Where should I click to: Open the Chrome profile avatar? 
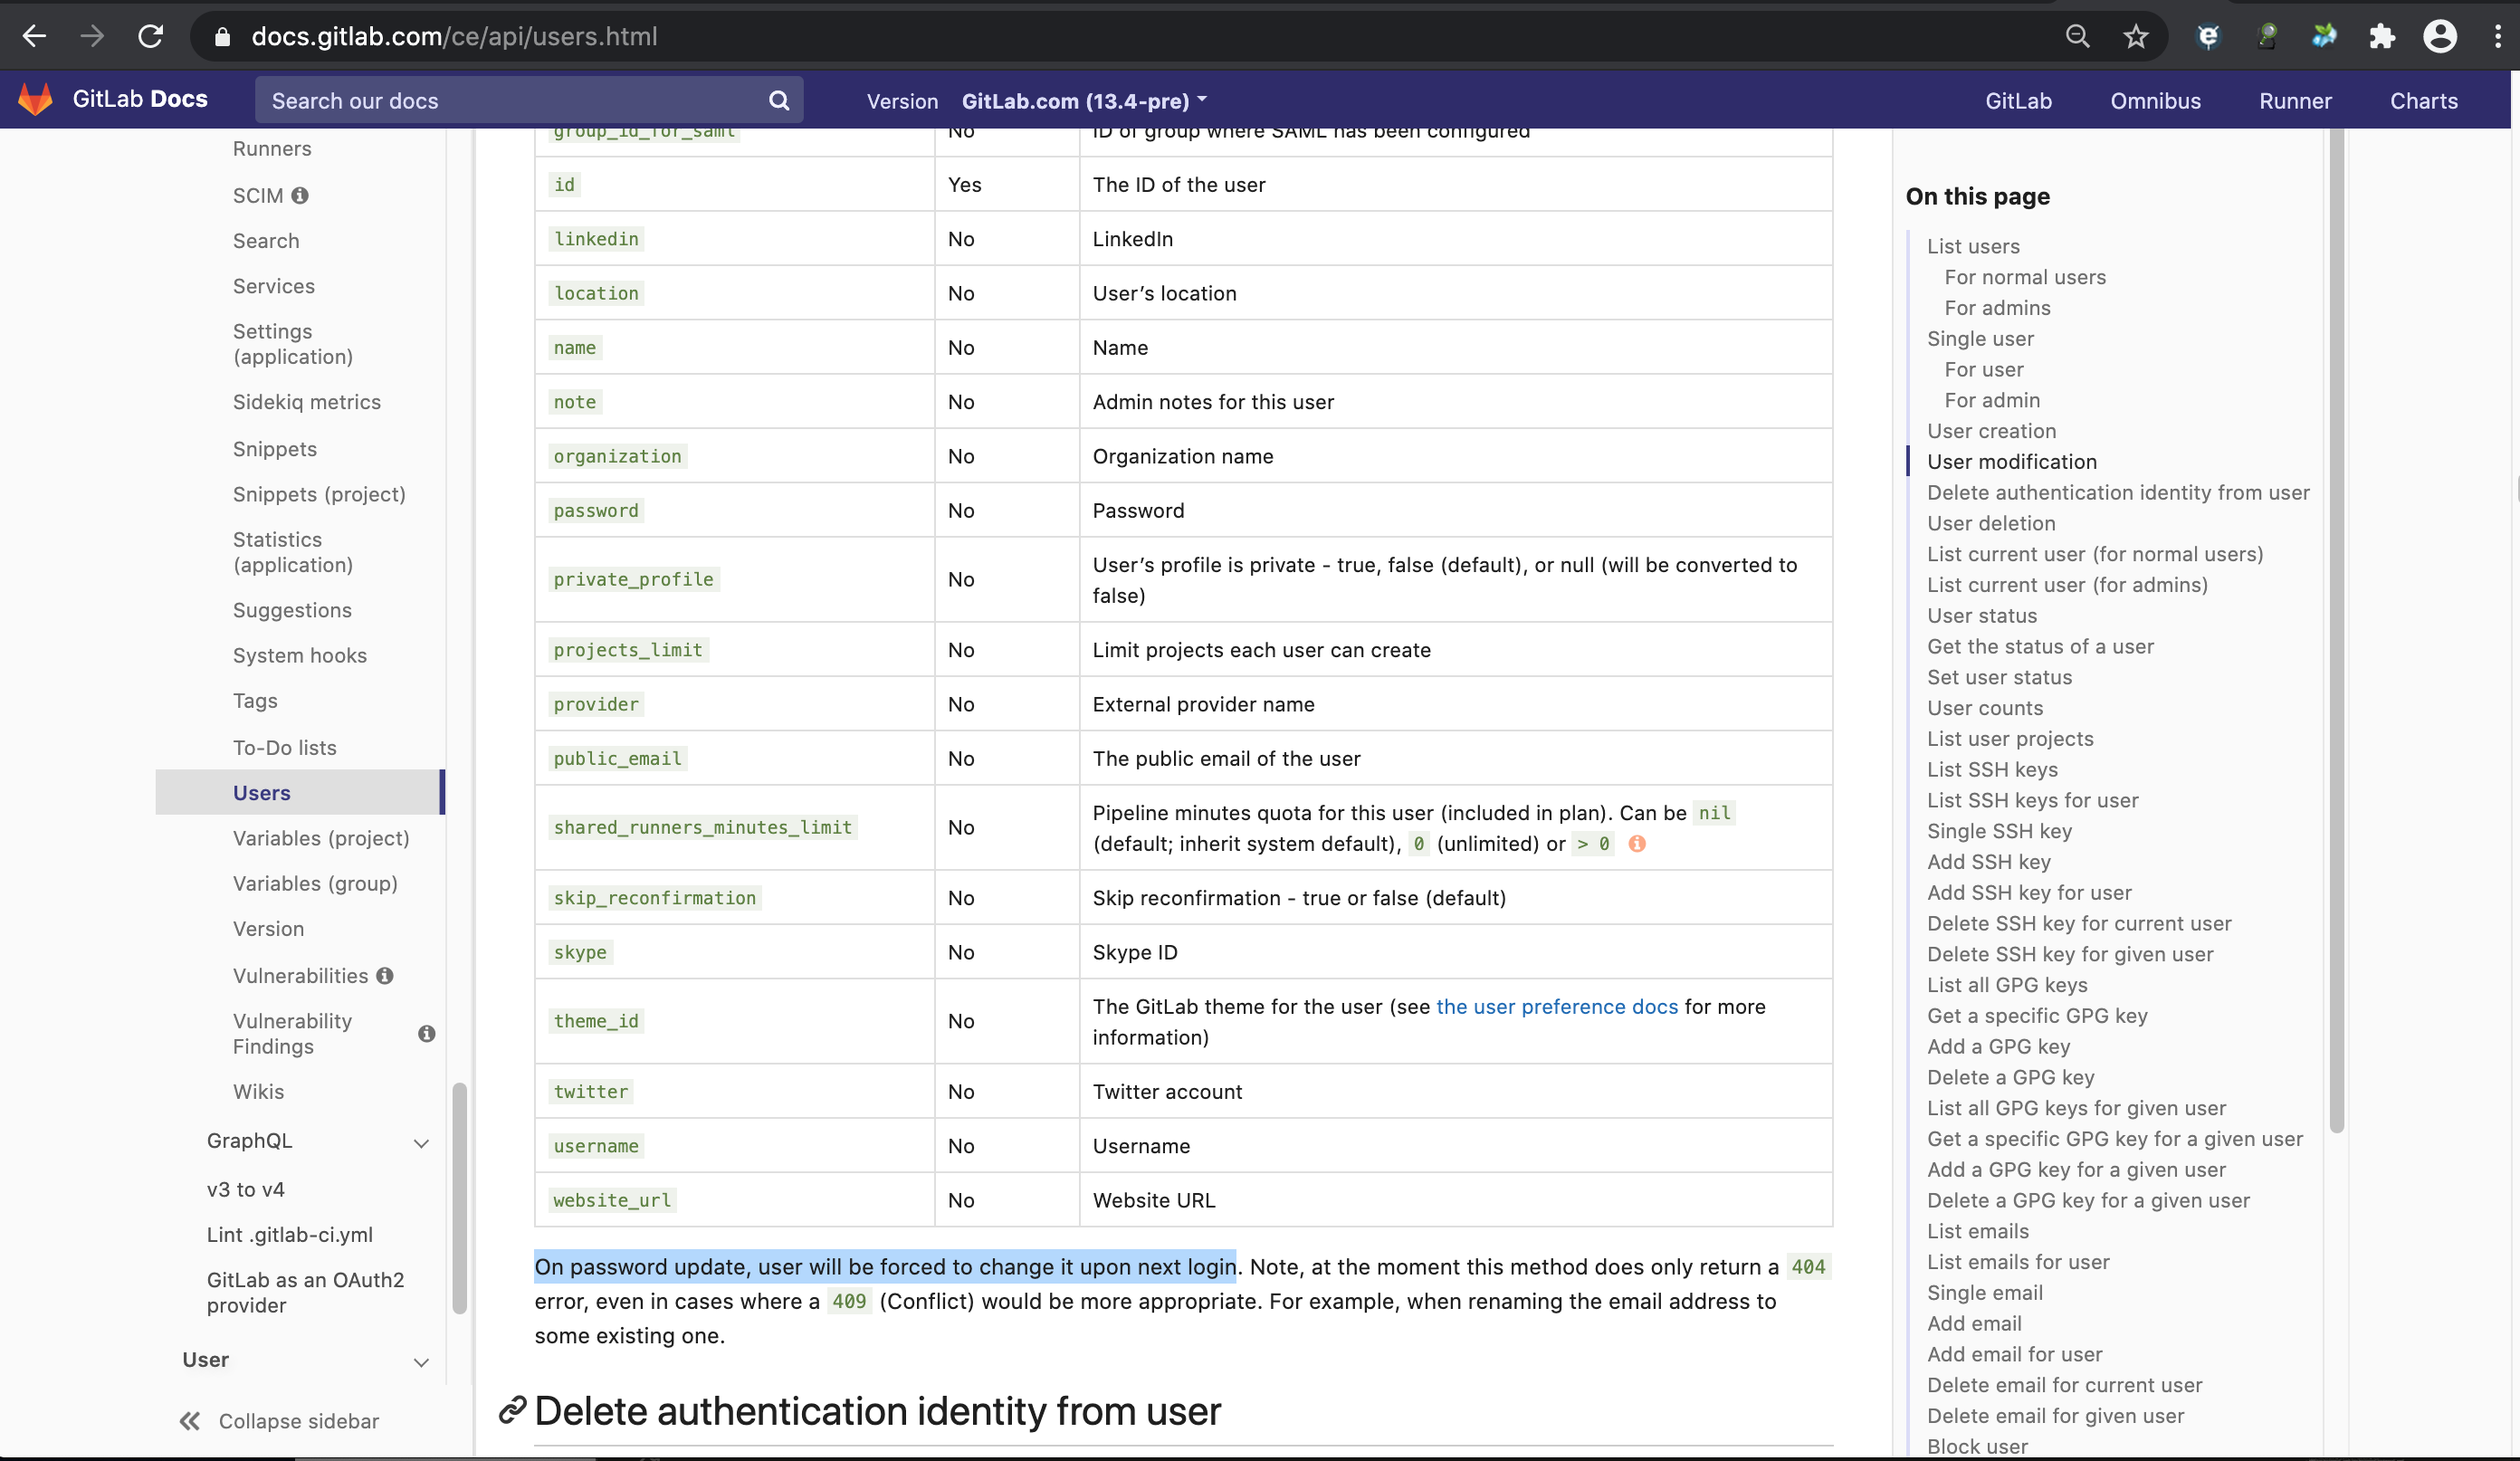click(2440, 37)
